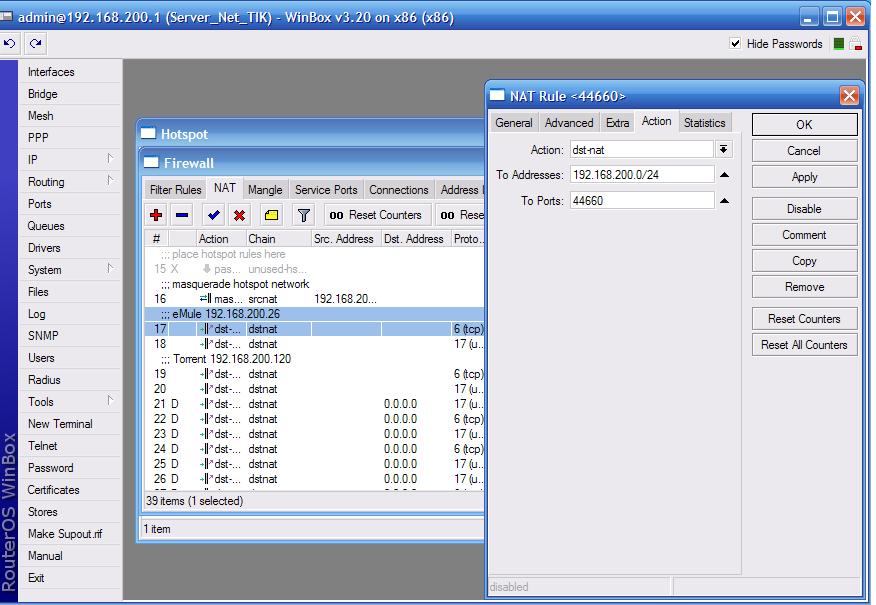Disable rule with red X icon

tap(240, 215)
